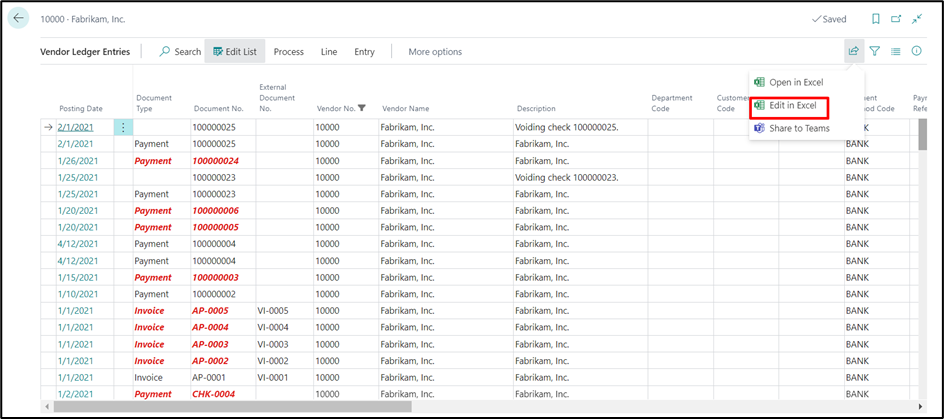Viewport: 944px width, 419px height.
Task: Click left arrow of horizontal scrollbar
Action: click(x=48, y=406)
